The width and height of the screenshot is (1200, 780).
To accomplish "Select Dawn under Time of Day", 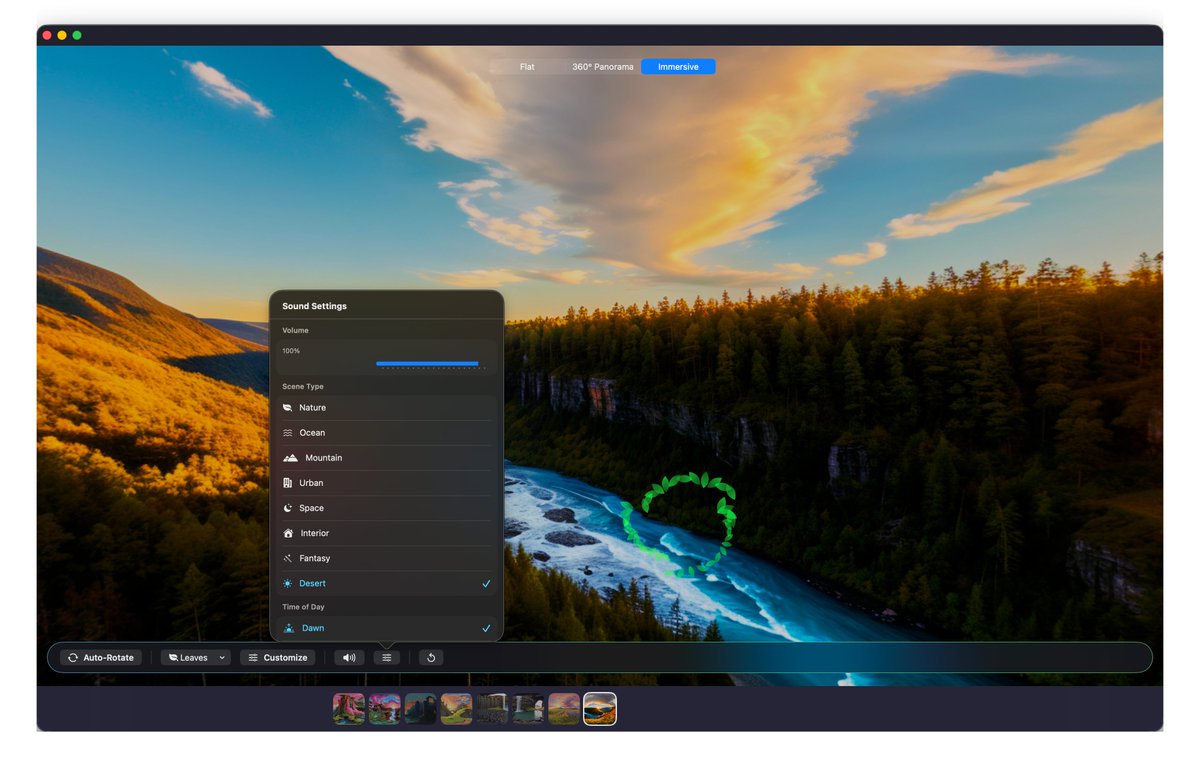I will tap(387, 628).
